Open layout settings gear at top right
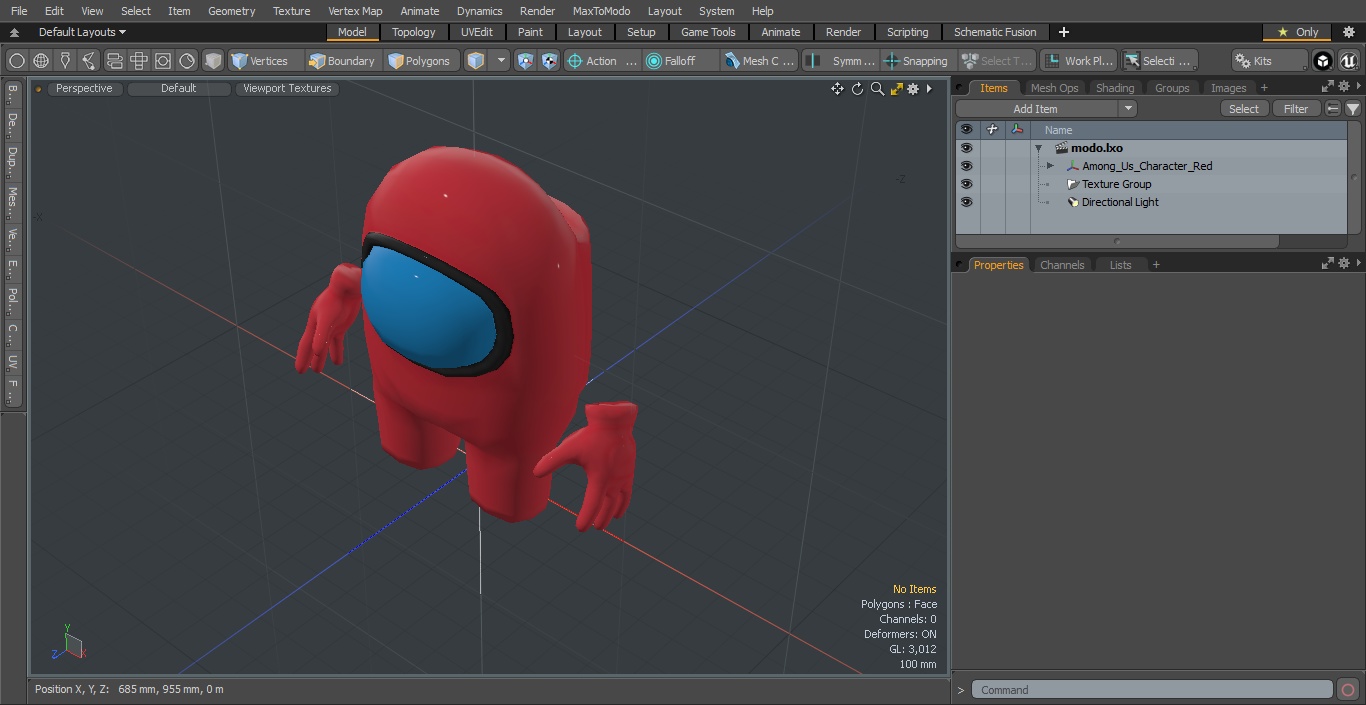The width and height of the screenshot is (1366, 705). pos(1349,32)
